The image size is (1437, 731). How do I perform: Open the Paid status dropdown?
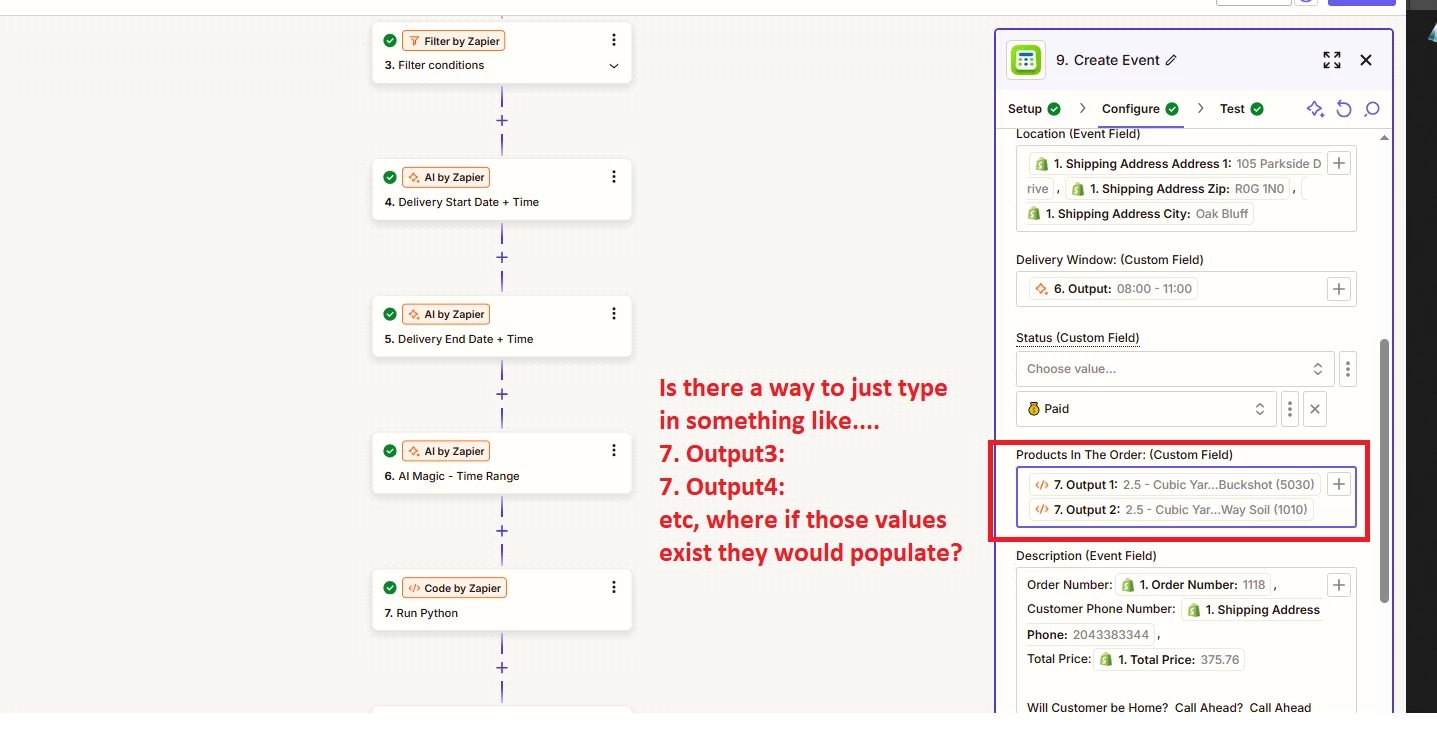click(1146, 409)
